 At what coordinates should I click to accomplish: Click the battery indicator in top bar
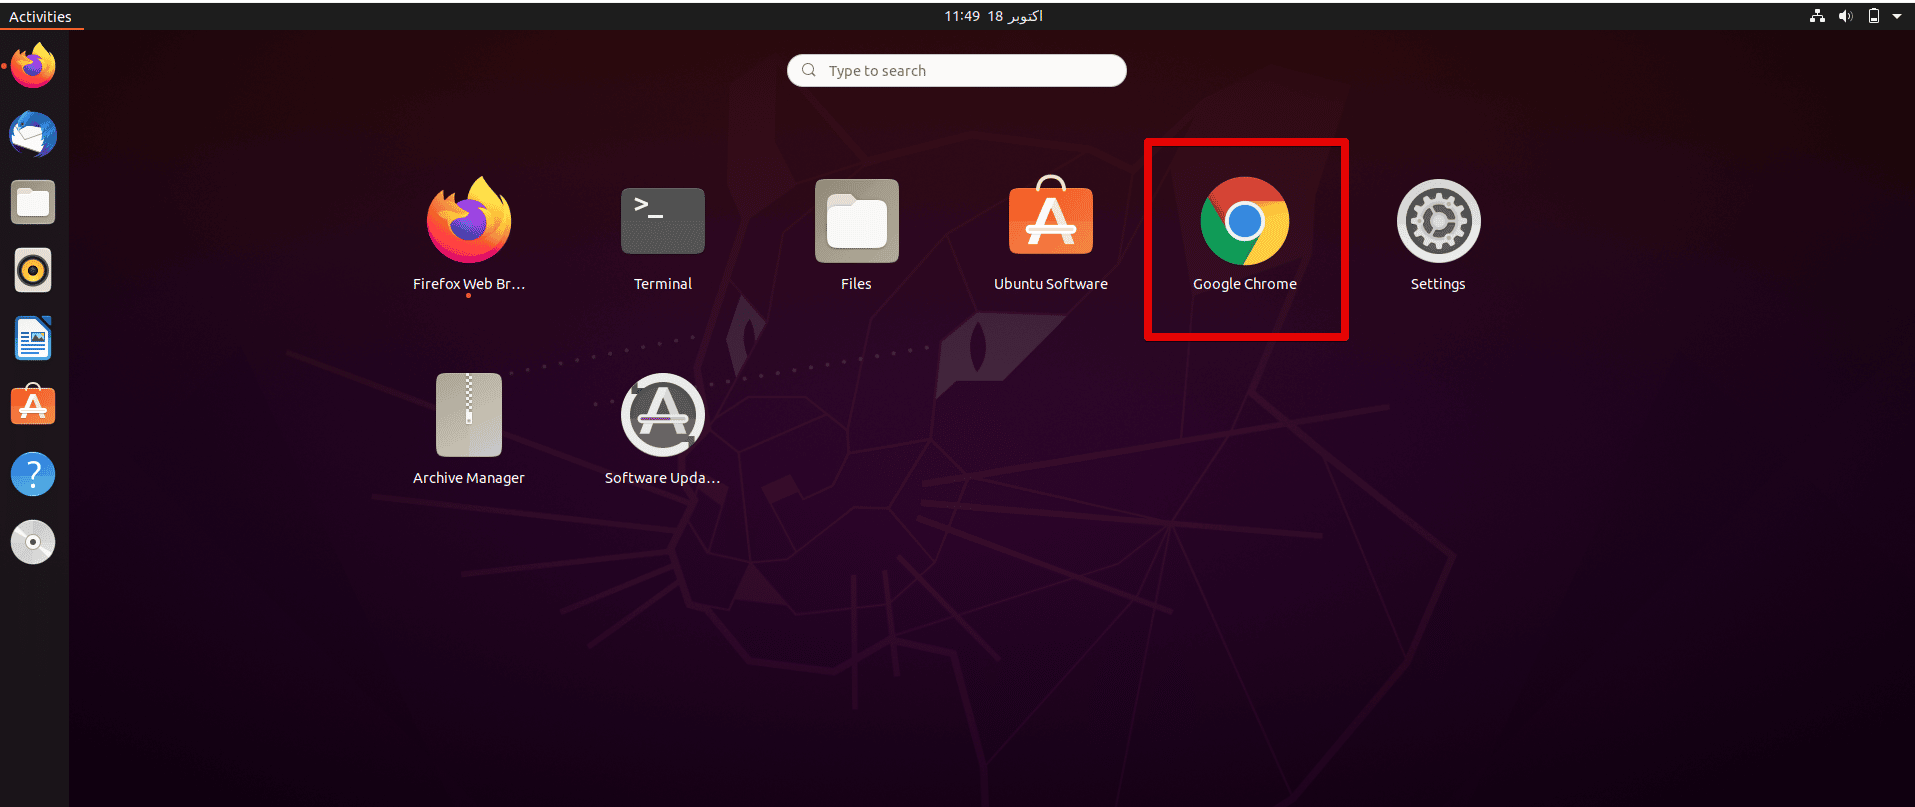[1873, 16]
